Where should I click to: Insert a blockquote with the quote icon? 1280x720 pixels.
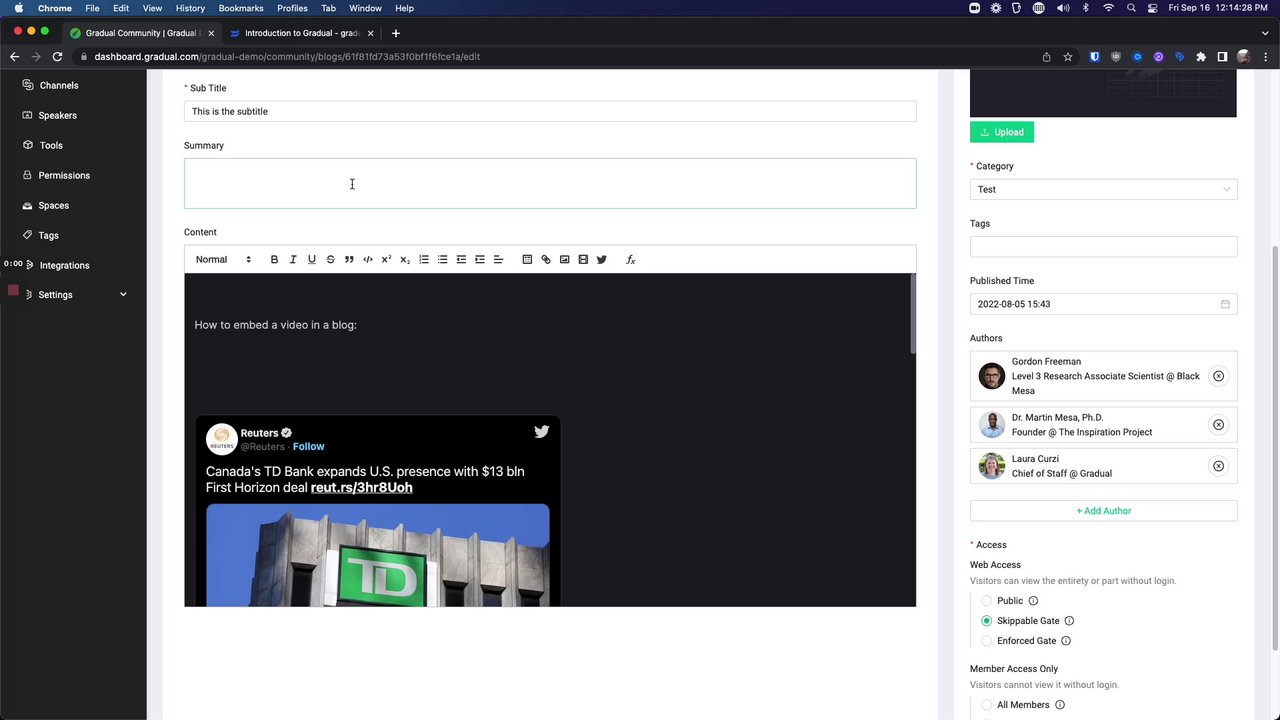click(349, 260)
